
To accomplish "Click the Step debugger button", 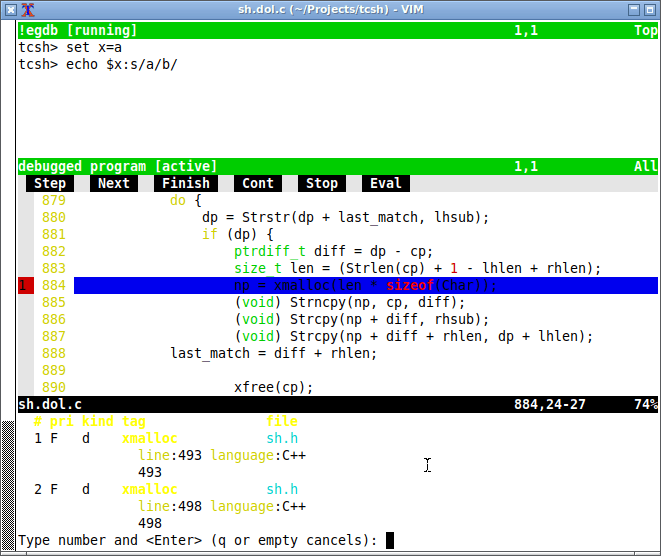I will (x=50, y=183).
